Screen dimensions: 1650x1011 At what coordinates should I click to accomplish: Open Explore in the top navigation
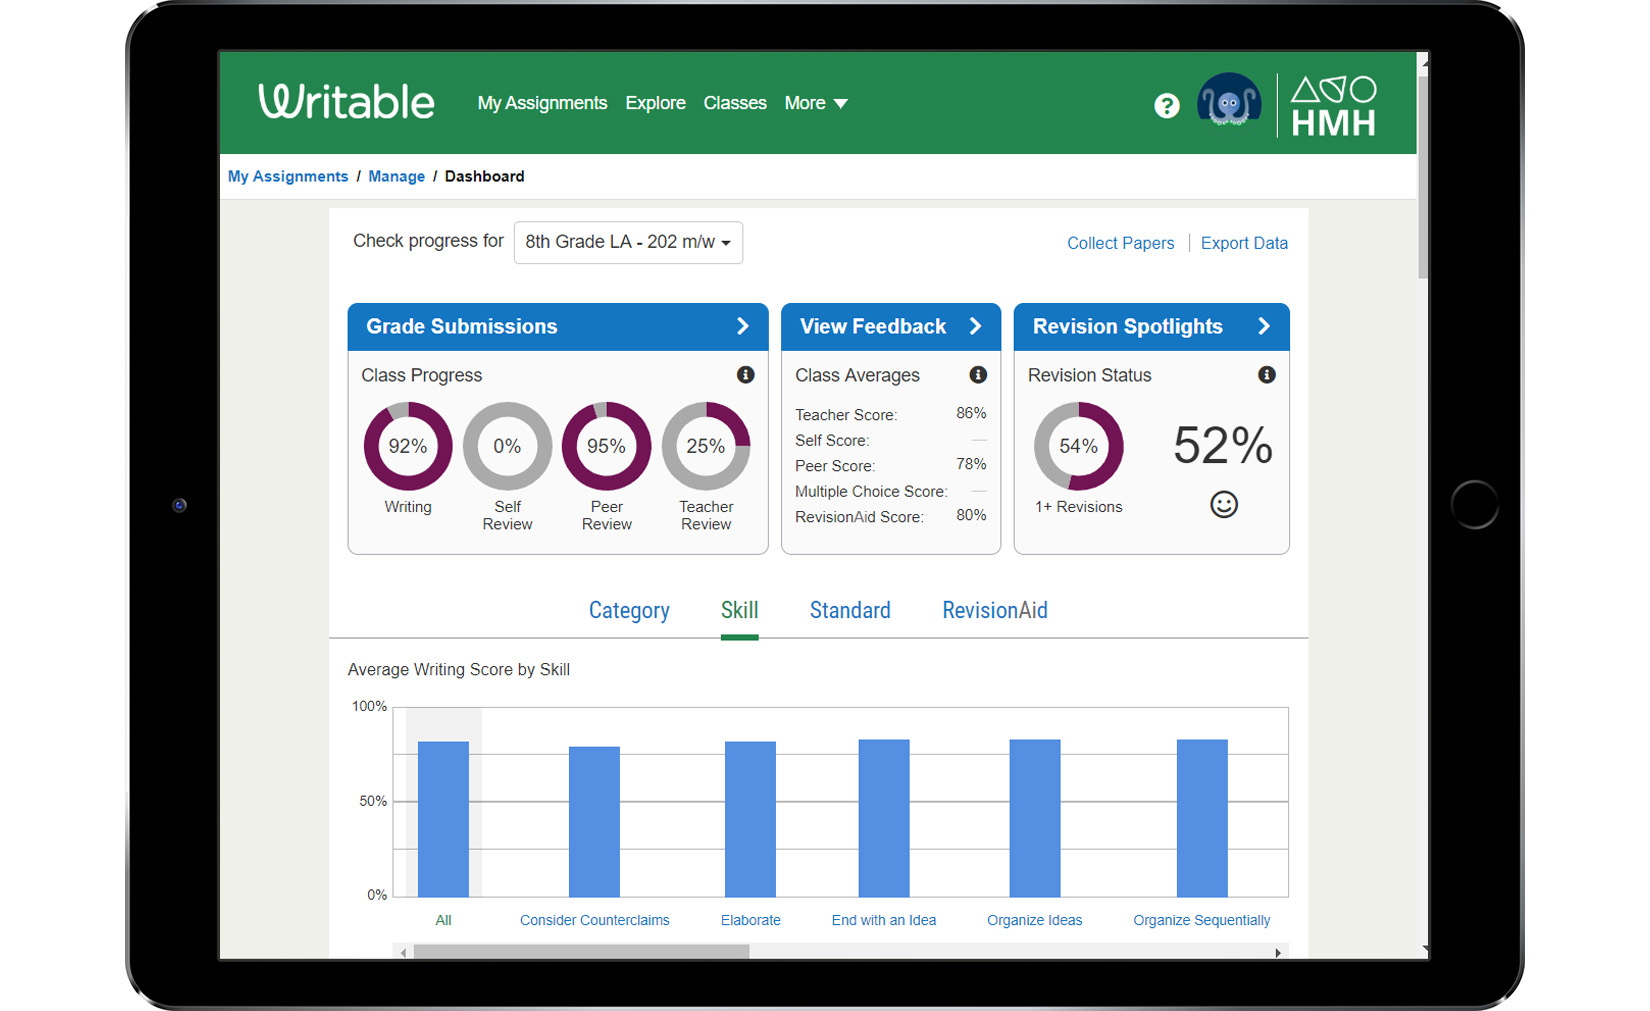655,103
